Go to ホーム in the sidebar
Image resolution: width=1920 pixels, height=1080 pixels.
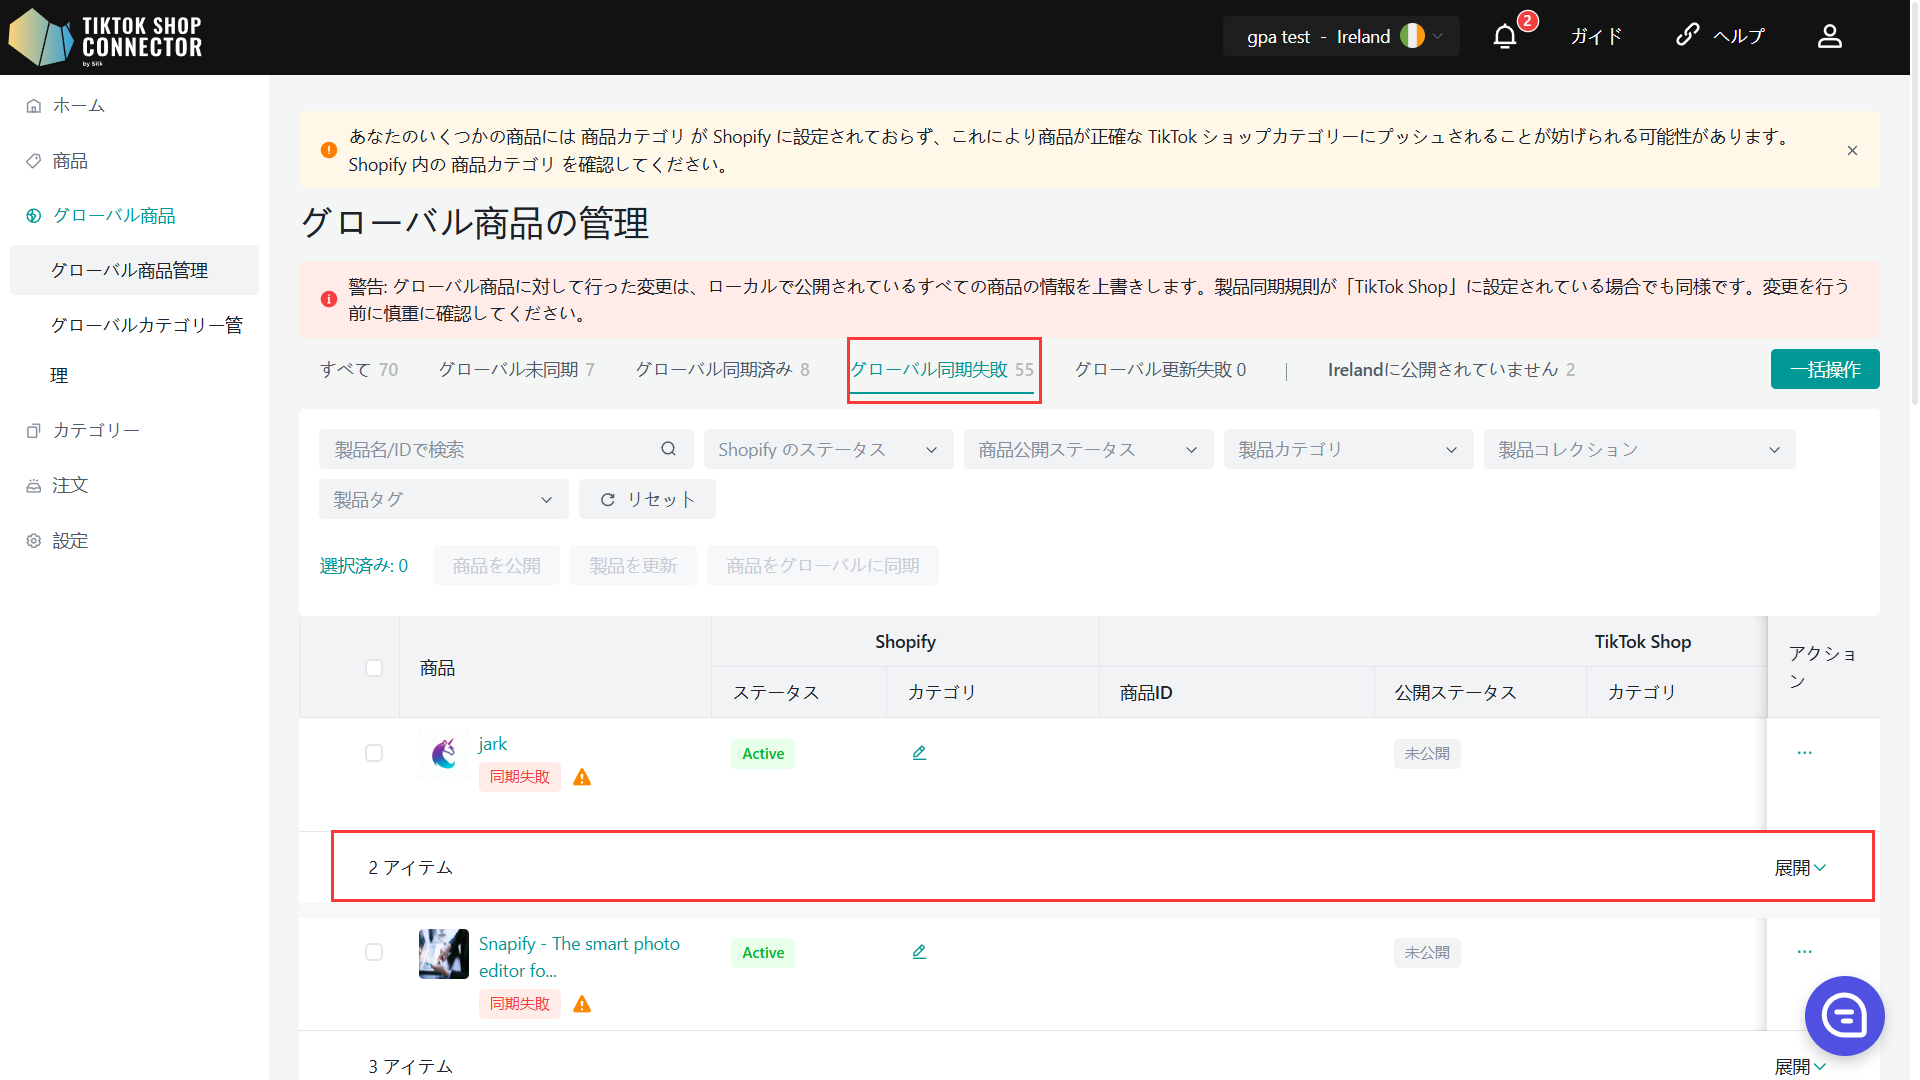78,105
